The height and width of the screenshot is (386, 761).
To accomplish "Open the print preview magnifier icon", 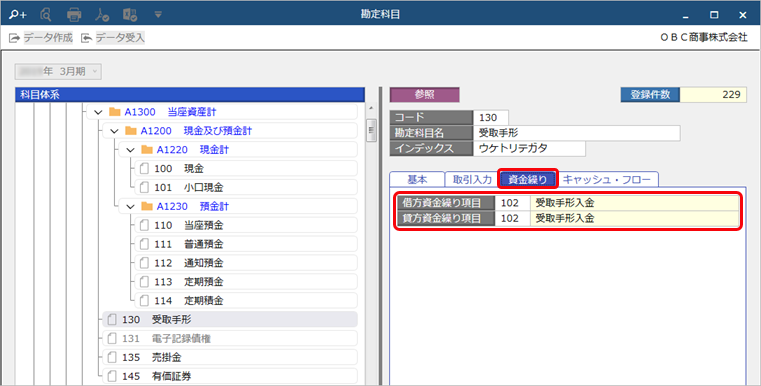I will 46,15.
